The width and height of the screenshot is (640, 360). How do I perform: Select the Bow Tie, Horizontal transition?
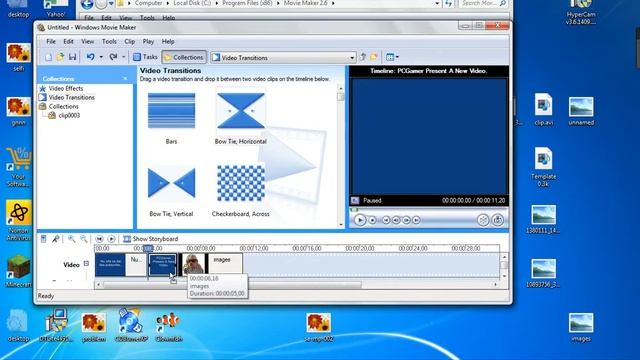point(241,111)
